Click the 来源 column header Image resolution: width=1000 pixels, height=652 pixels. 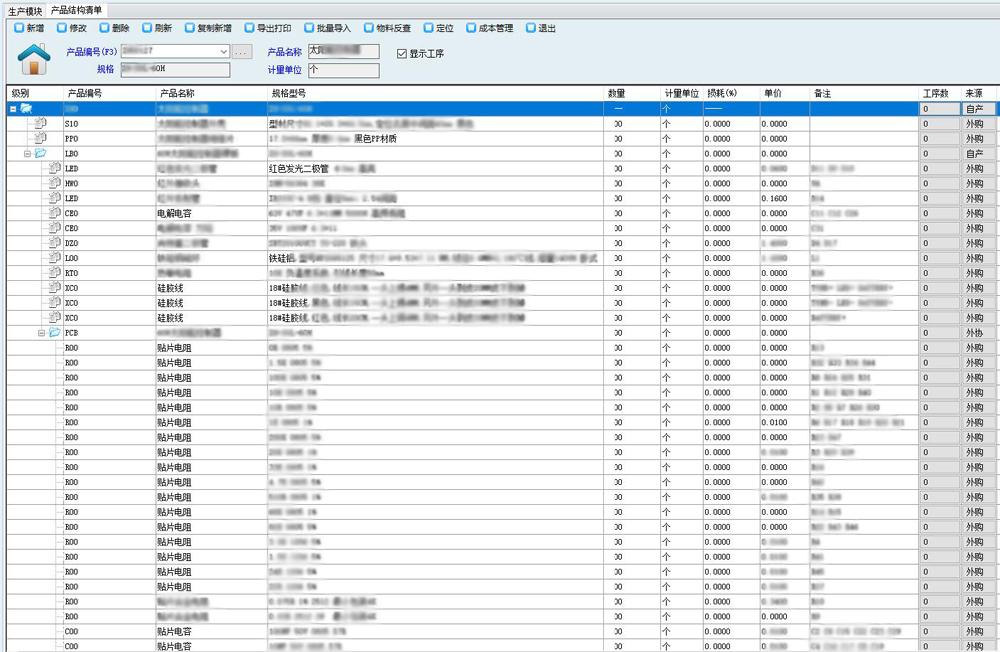pyautogui.click(x=974, y=93)
